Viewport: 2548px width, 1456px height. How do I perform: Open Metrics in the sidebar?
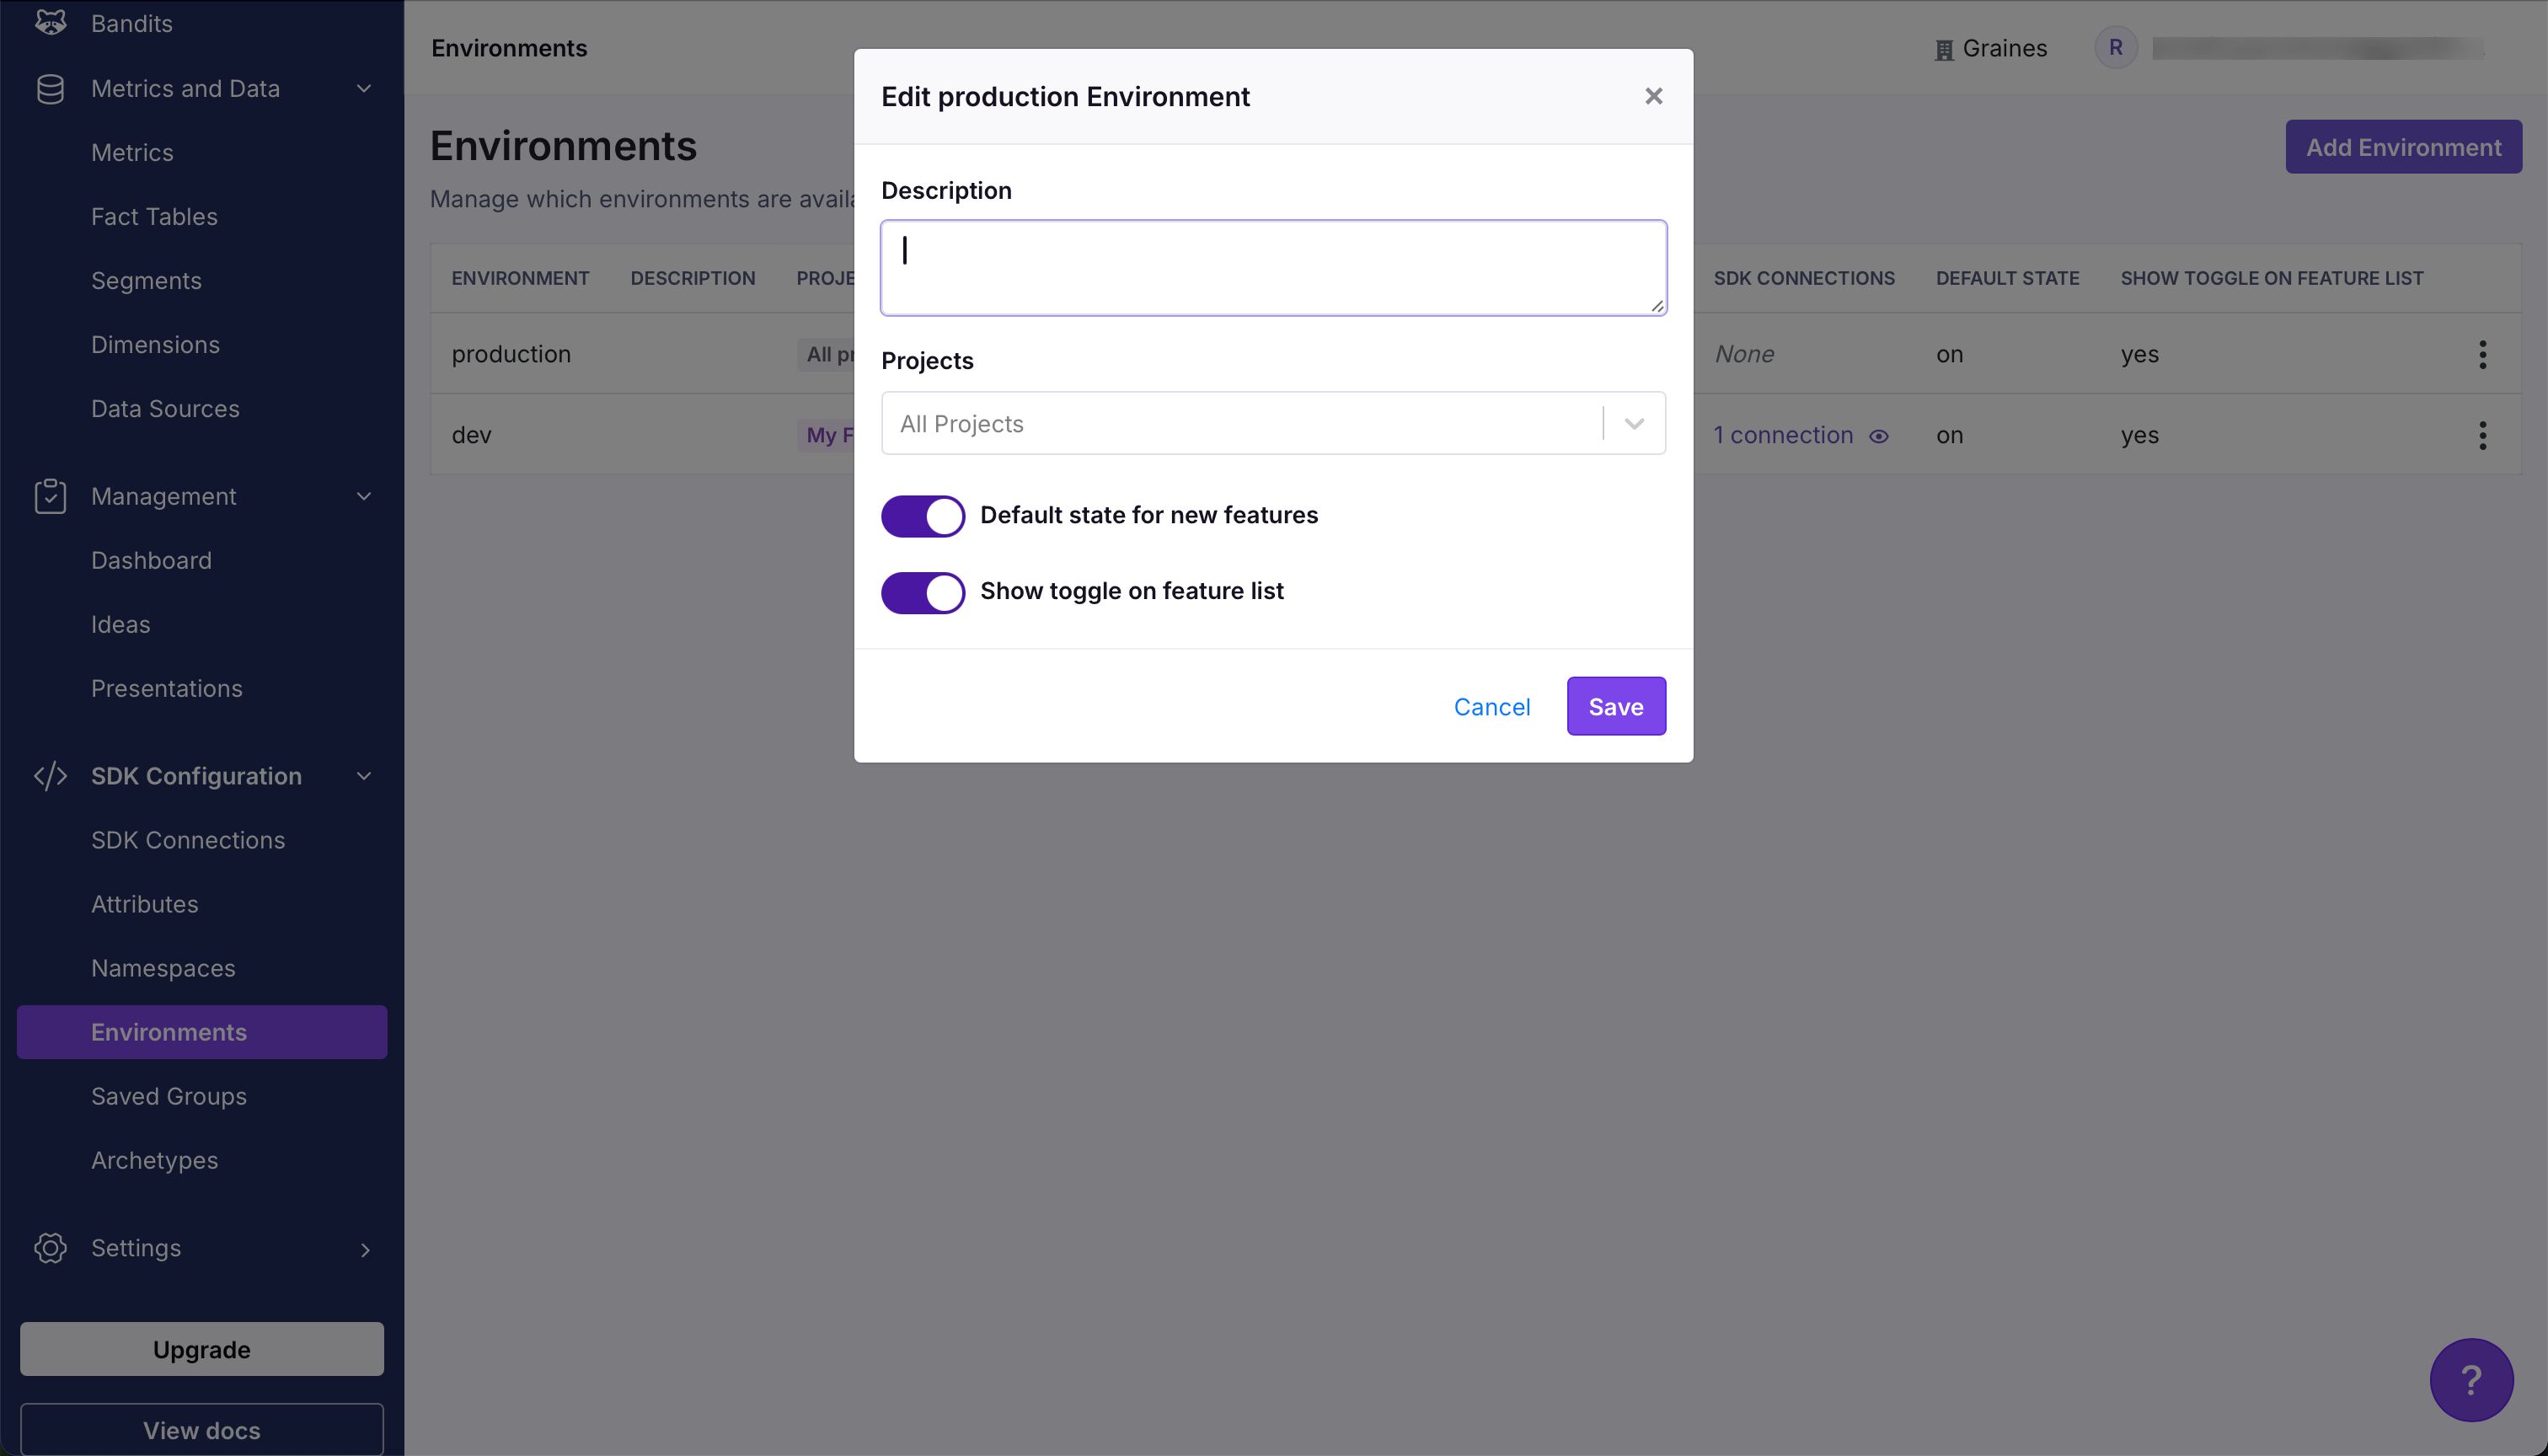[131, 152]
